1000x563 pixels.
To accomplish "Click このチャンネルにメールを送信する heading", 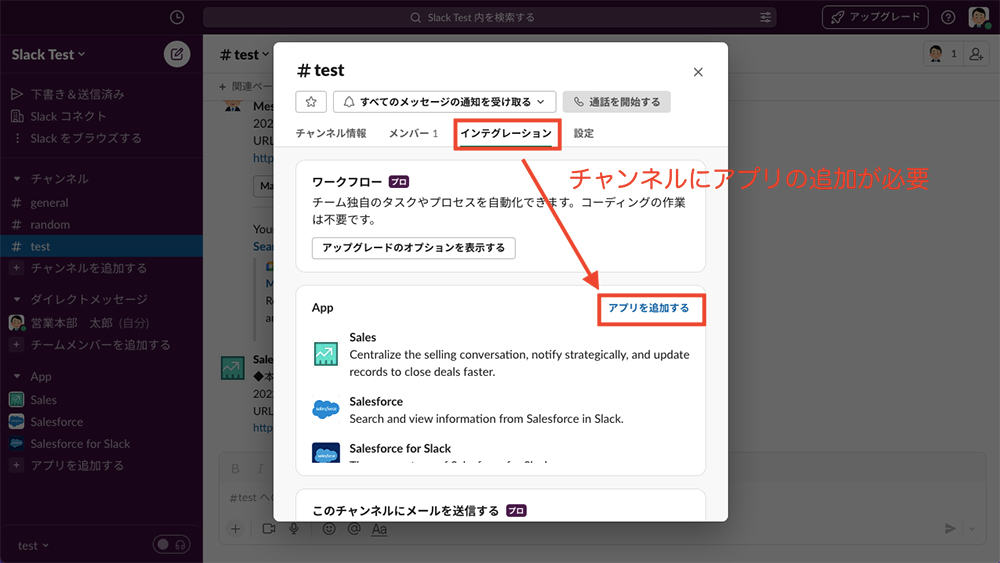I will tap(405, 511).
